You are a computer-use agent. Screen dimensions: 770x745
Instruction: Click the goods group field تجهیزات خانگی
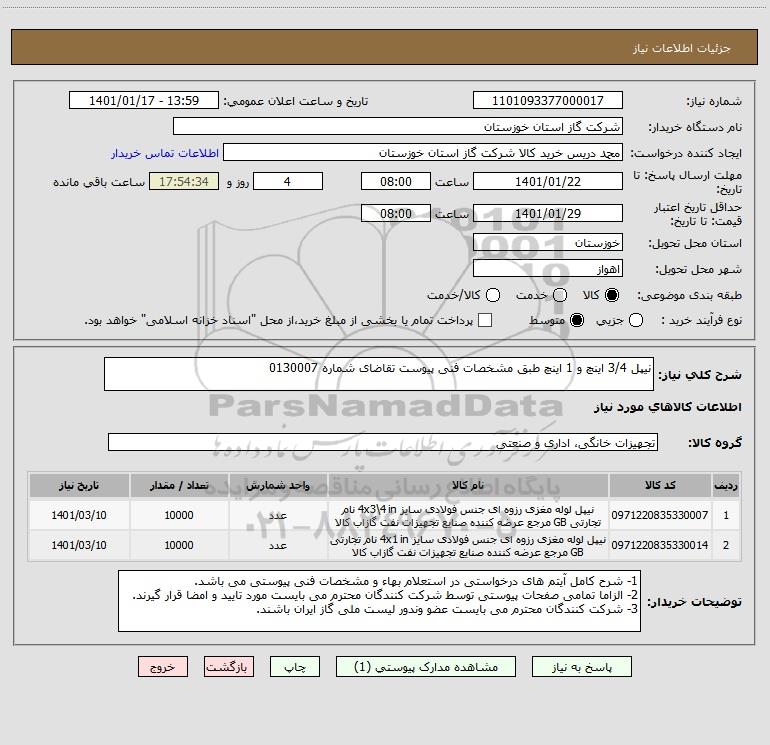(383, 442)
